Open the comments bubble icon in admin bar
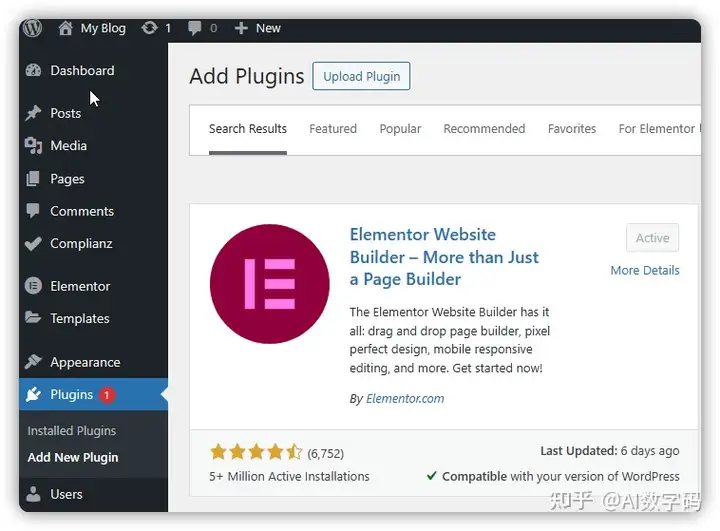The image size is (720, 531). point(194,28)
